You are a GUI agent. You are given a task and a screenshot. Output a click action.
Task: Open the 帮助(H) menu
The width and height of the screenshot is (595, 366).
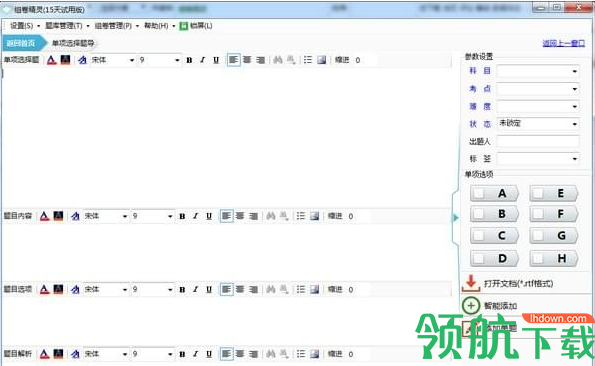click(156, 26)
